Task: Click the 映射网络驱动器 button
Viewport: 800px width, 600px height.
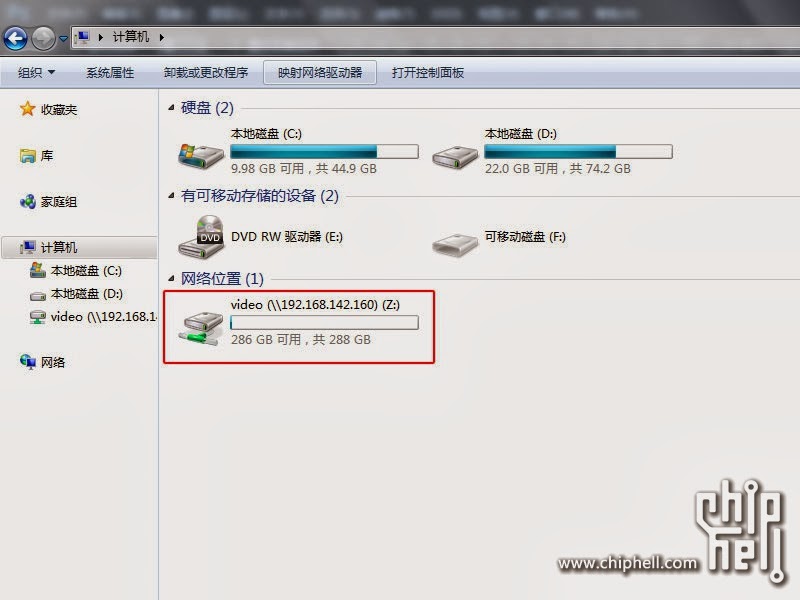Action: click(320, 72)
